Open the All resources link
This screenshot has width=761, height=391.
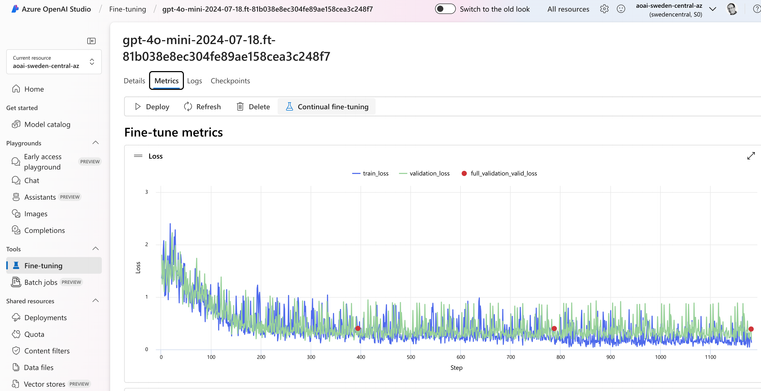[568, 9]
